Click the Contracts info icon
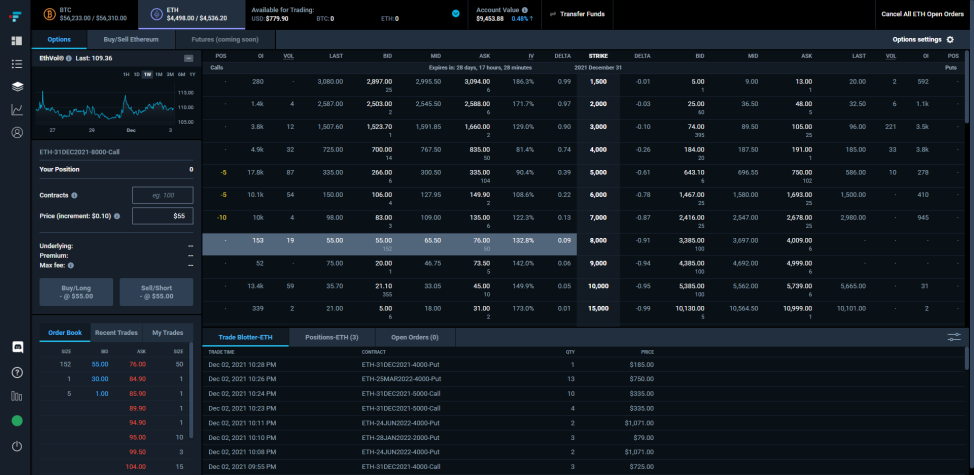This screenshot has height=475, width=974. tap(74, 196)
